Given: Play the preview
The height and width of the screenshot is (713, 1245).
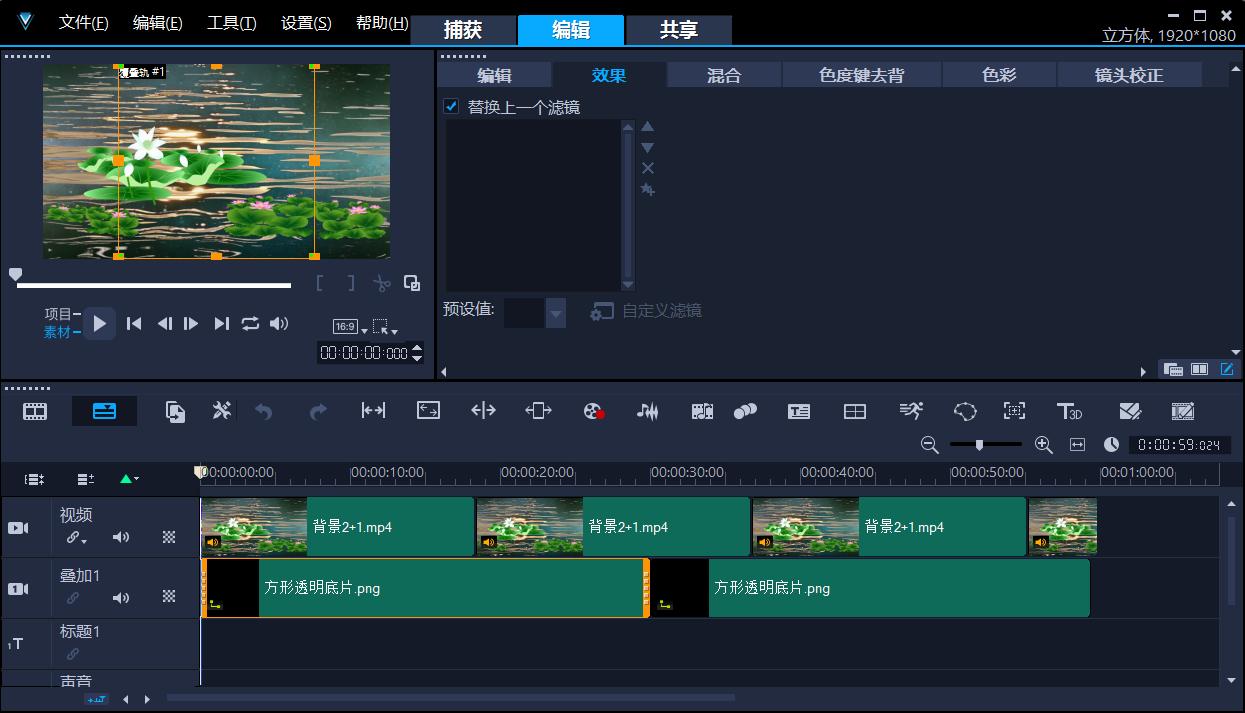Looking at the screenshot, I should [x=99, y=323].
